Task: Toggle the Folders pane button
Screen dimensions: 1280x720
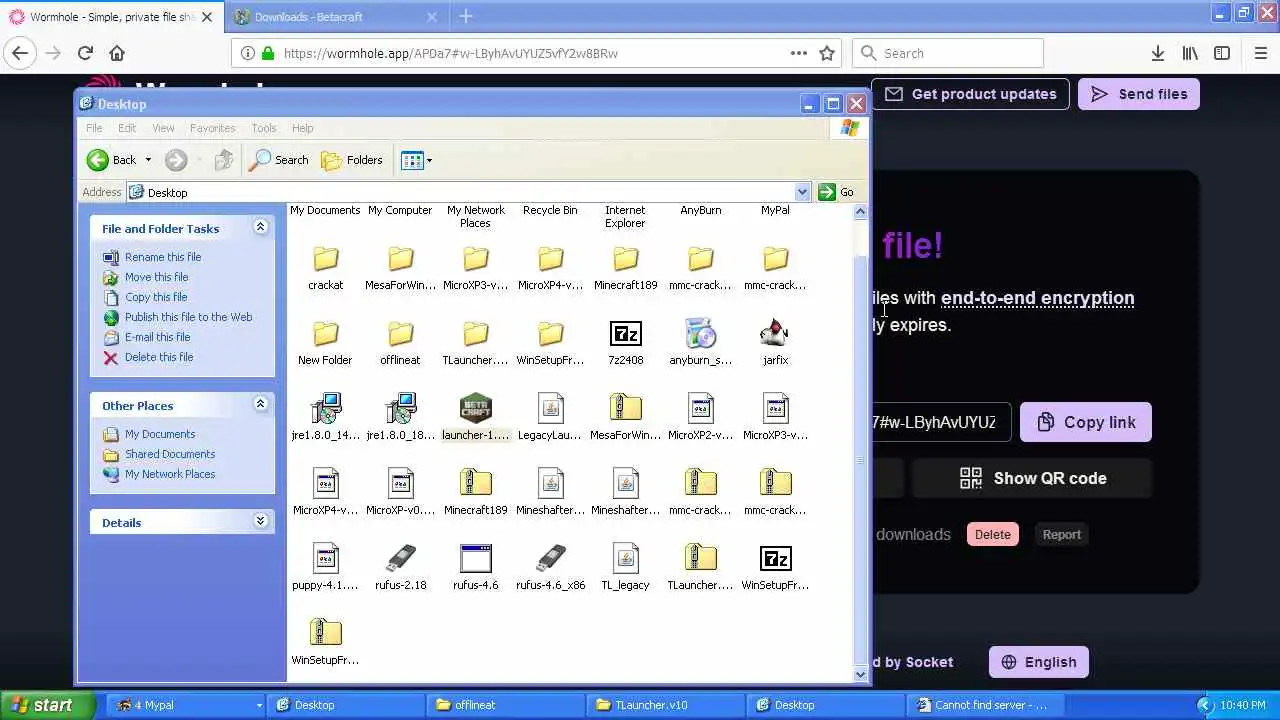Action: [352, 160]
